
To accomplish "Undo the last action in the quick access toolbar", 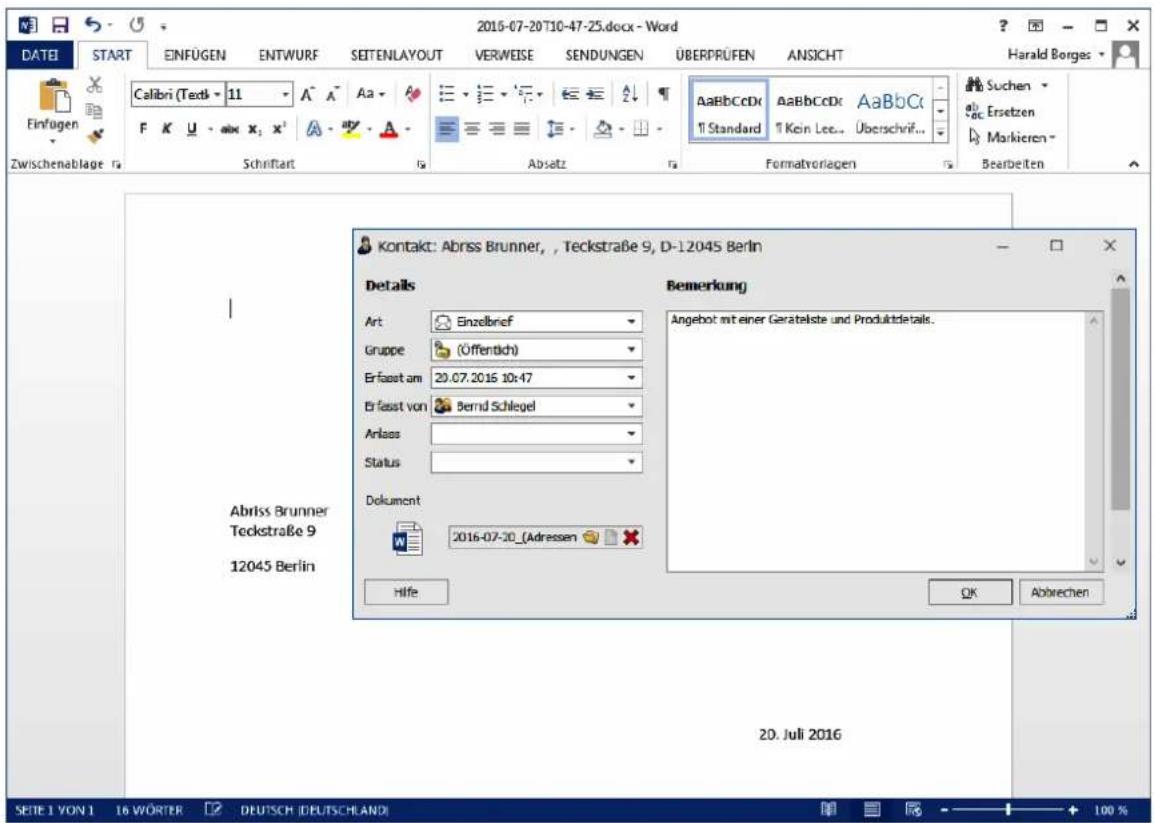I will tap(93, 26).
